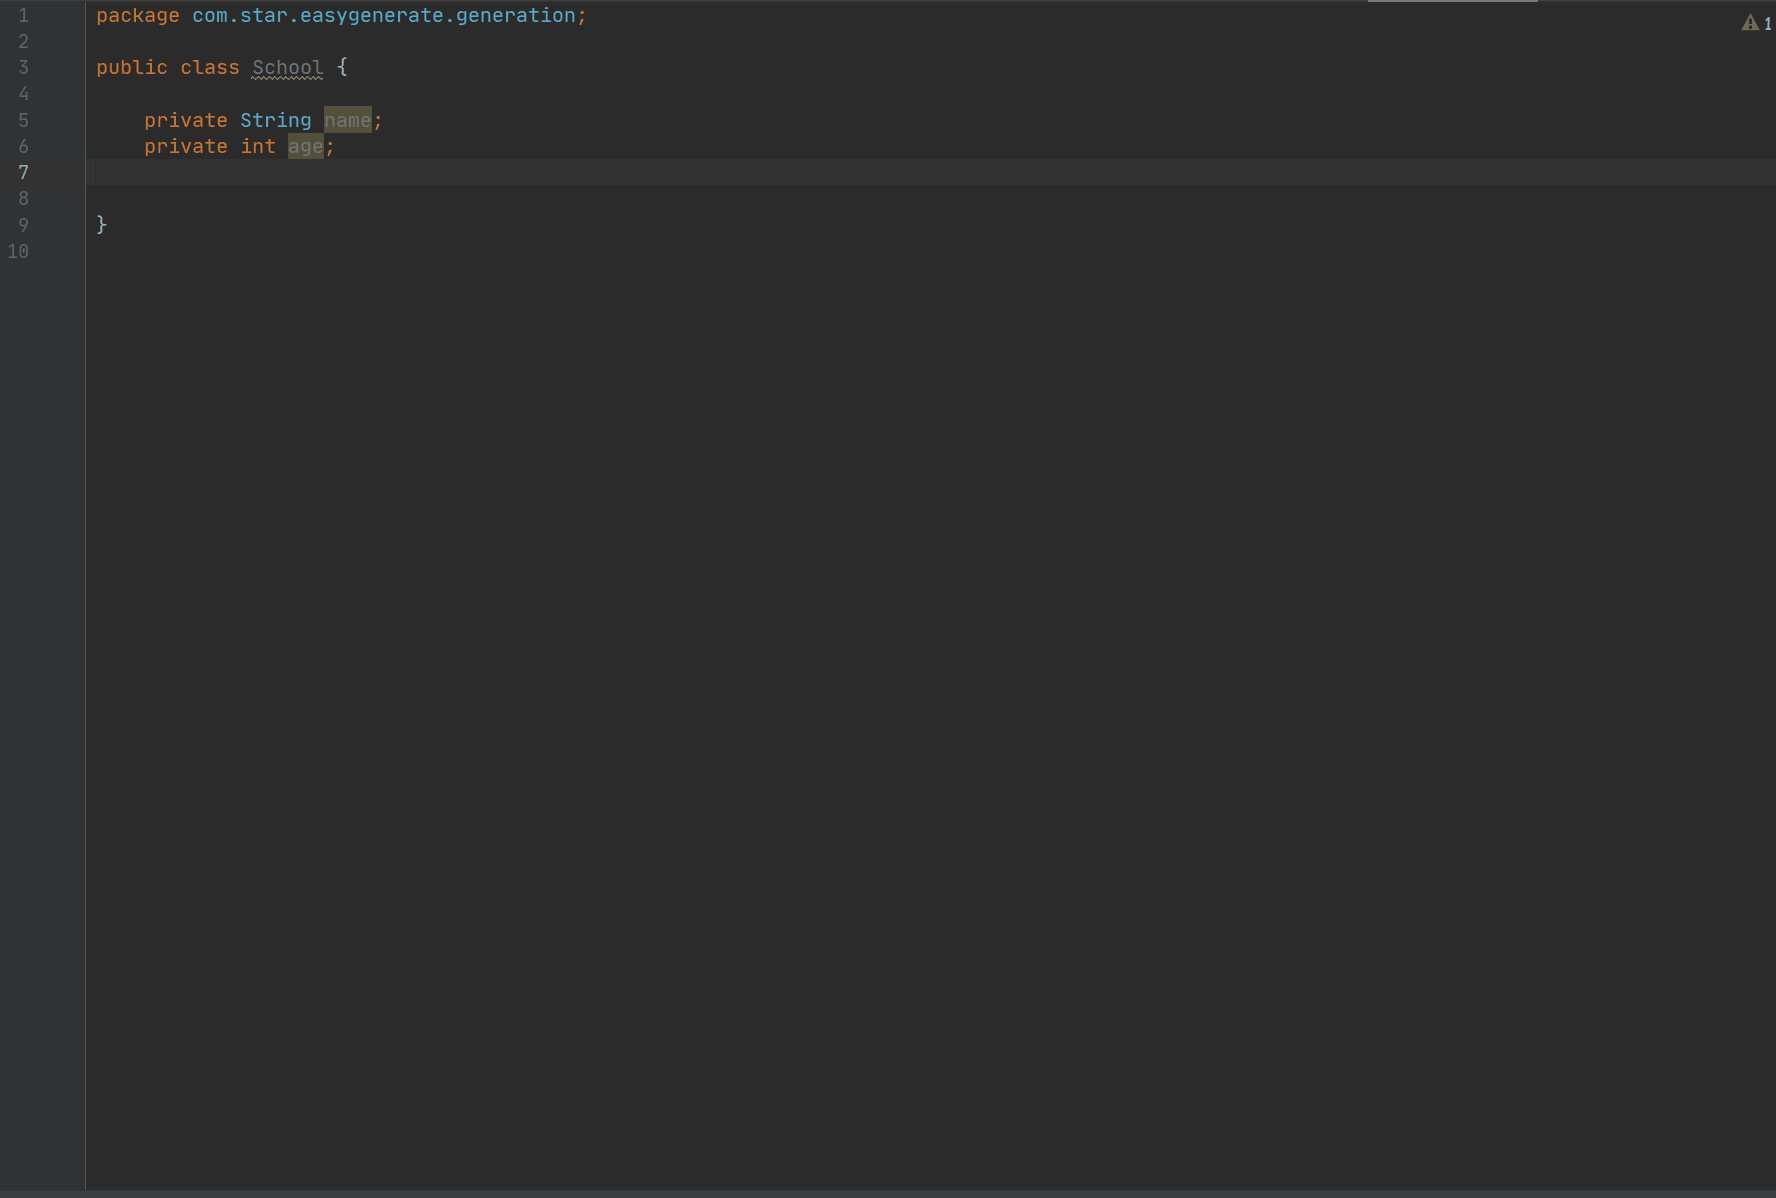Click the highlighted field age
1776x1198 pixels.
306,146
